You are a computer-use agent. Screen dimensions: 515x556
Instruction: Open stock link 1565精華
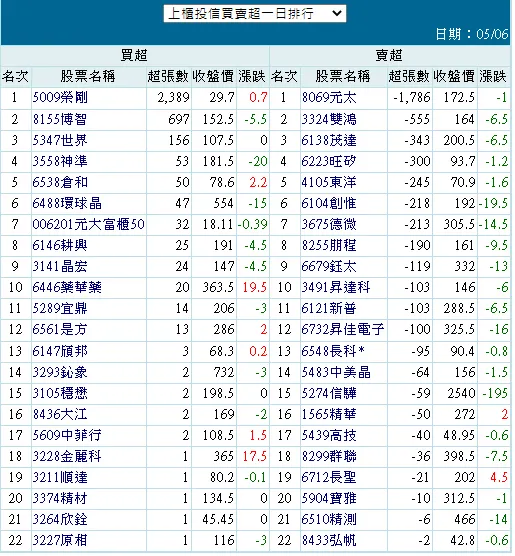click(329, 414)
